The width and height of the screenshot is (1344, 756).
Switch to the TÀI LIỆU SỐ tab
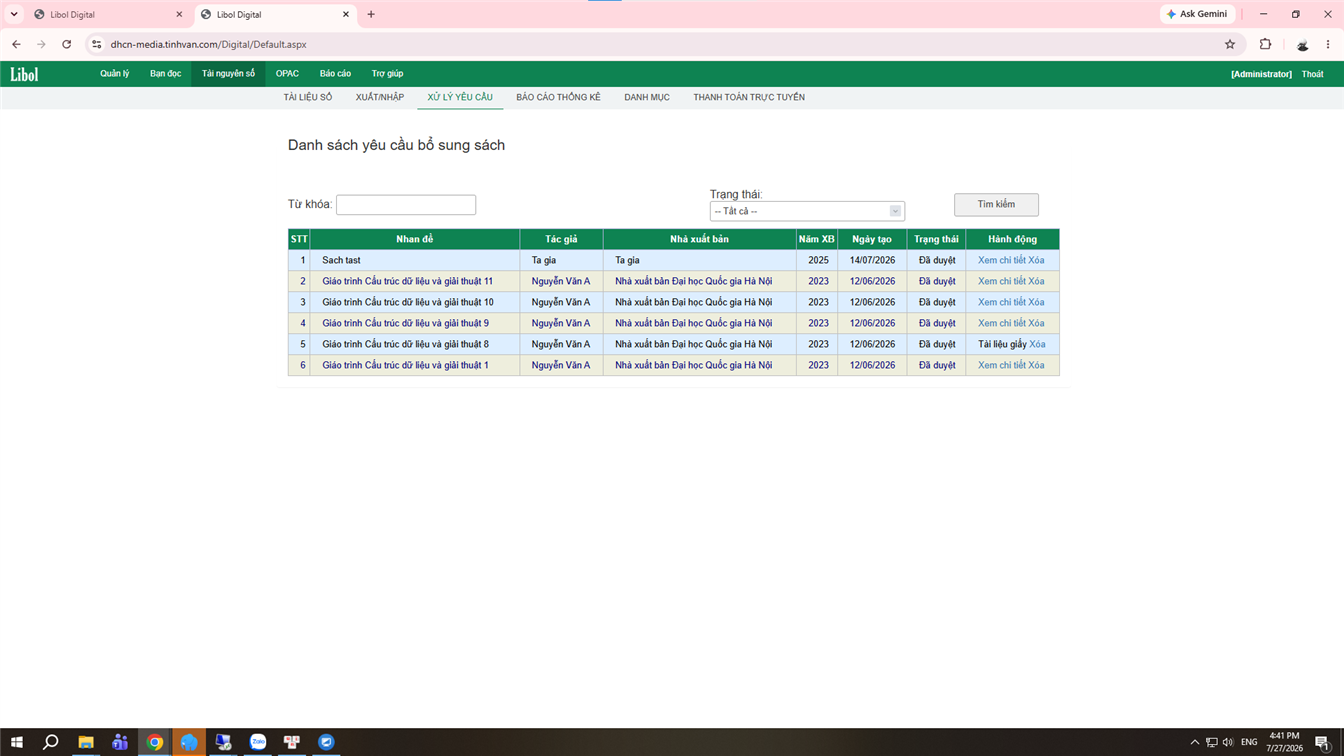click(x=308, y=98)
